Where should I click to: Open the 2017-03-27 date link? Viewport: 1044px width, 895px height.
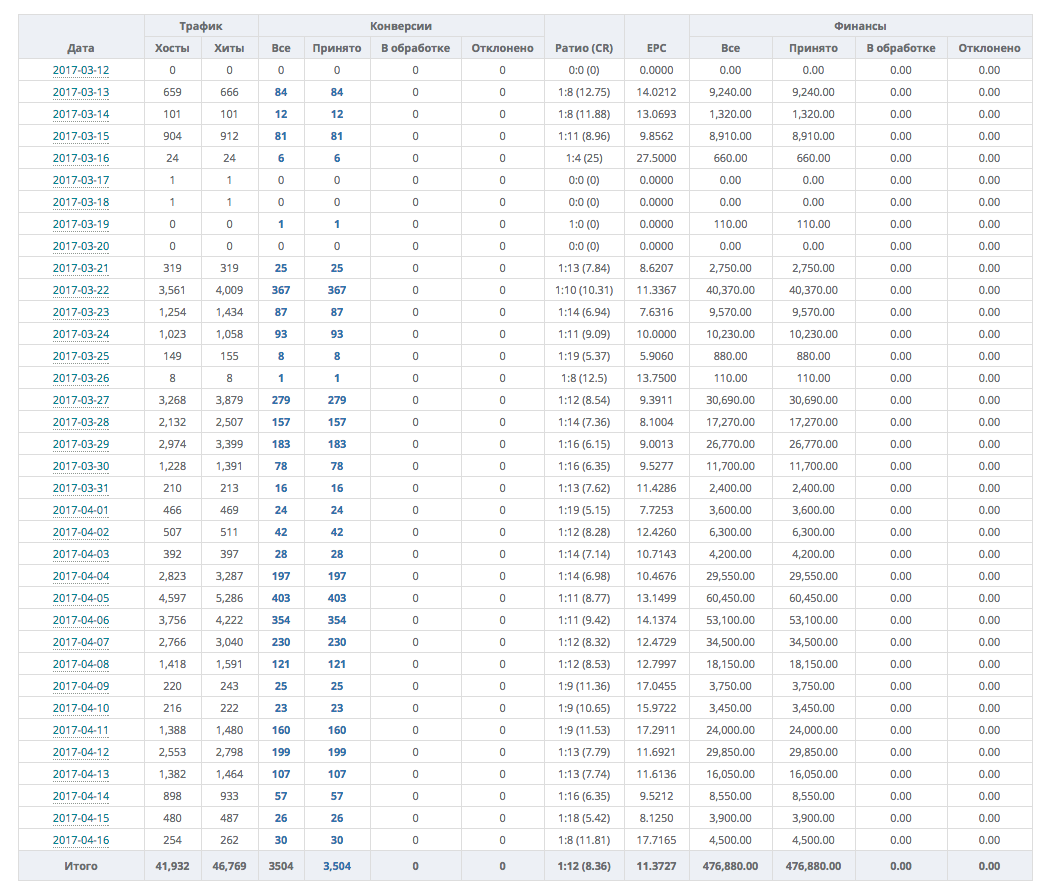tap(81, 400)
